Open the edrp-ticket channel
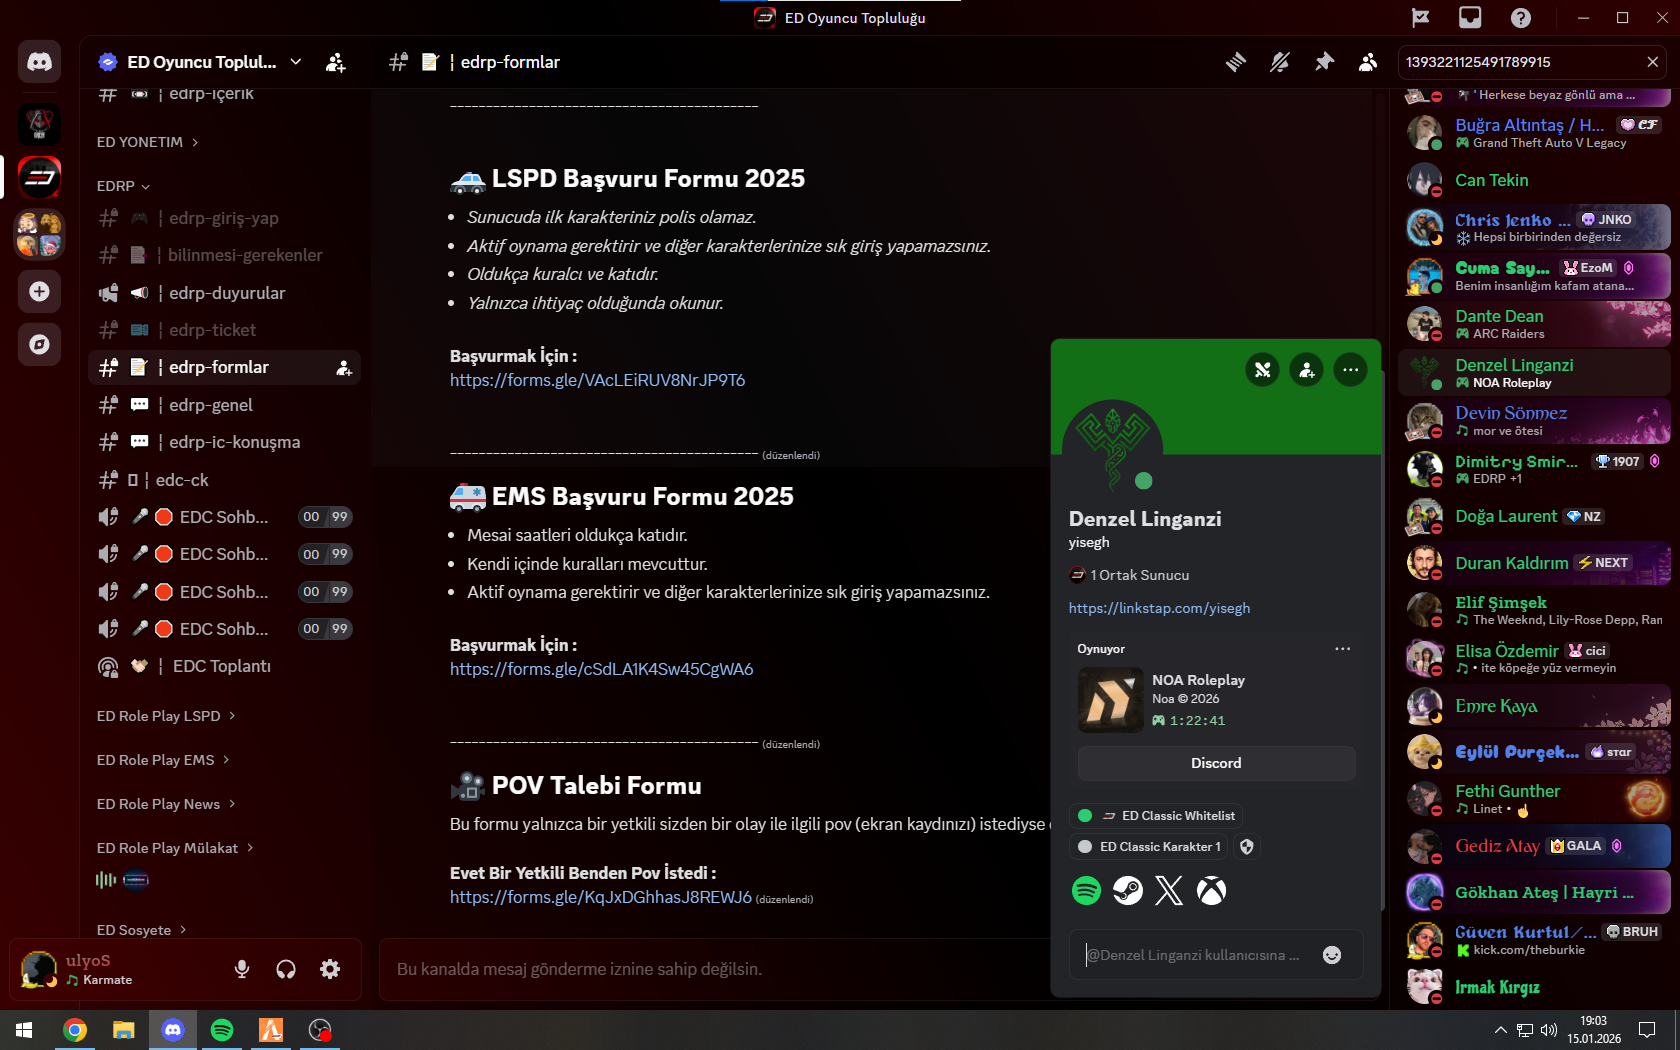This screenshot has height=1050, width=1680. [224, 330]
